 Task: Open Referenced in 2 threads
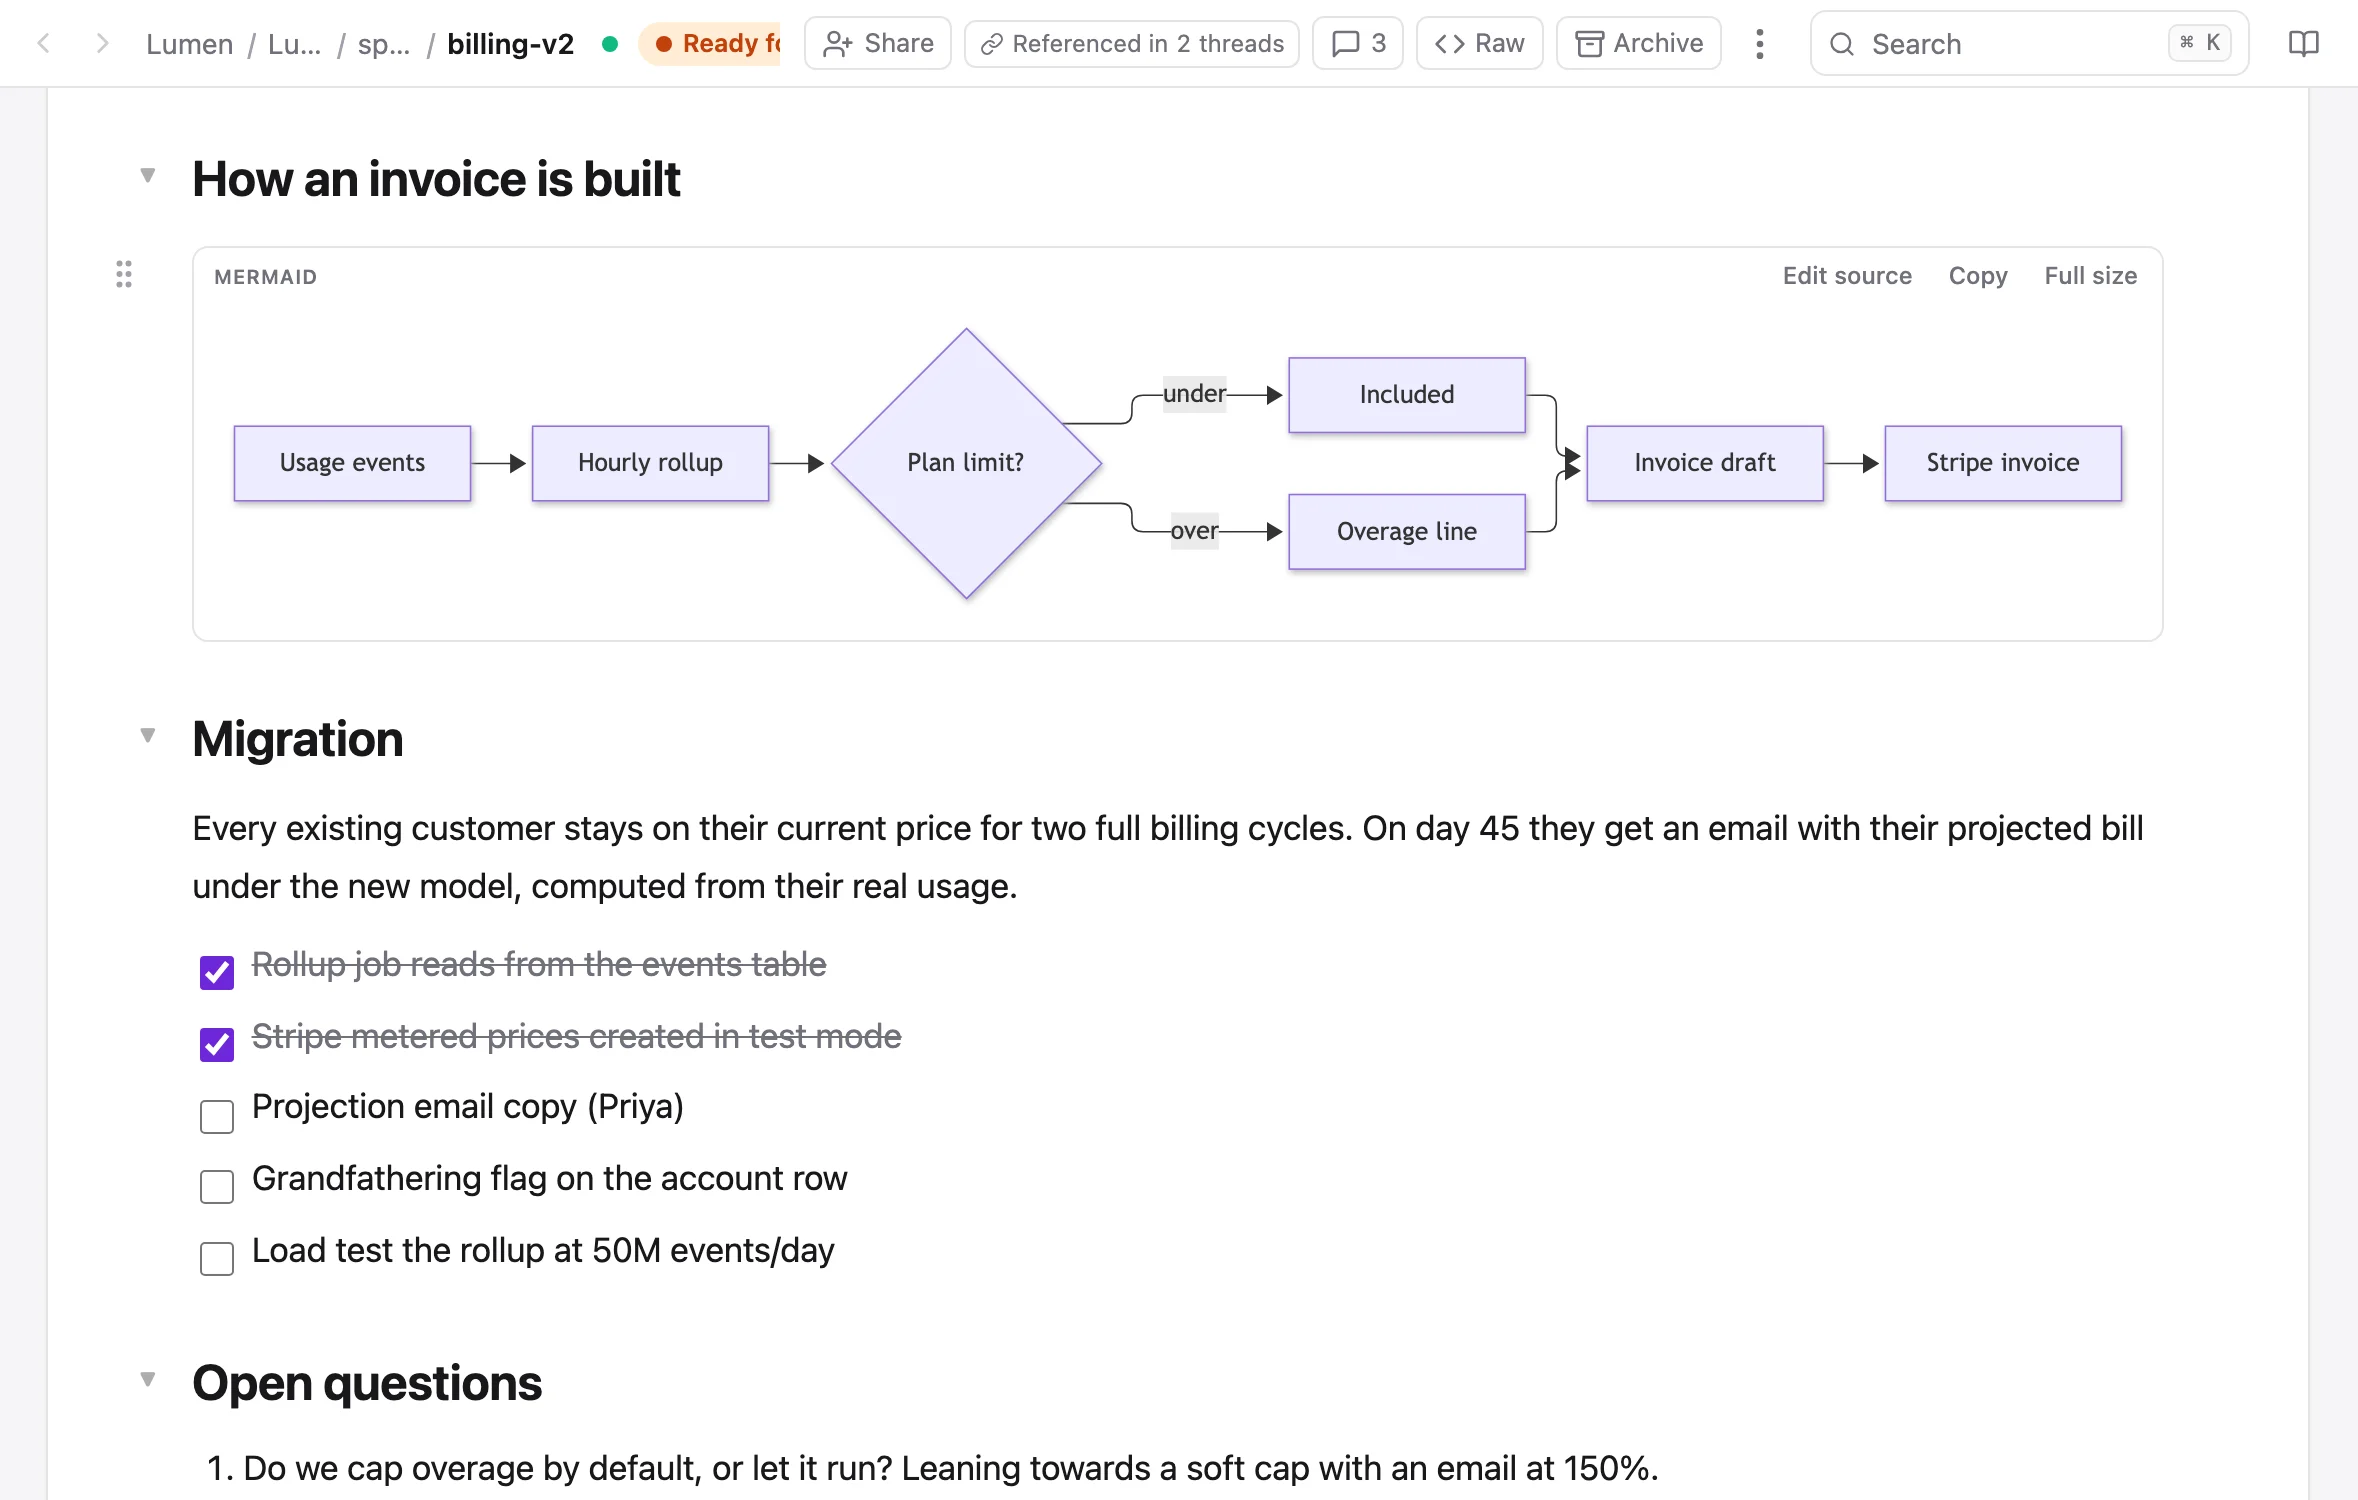1132,43
